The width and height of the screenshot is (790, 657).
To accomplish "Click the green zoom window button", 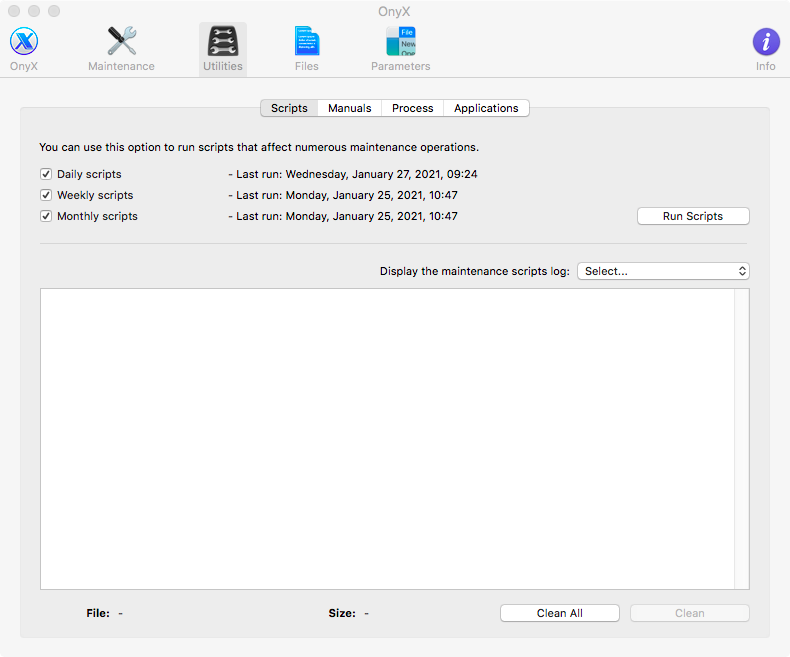I will [54, 11].
